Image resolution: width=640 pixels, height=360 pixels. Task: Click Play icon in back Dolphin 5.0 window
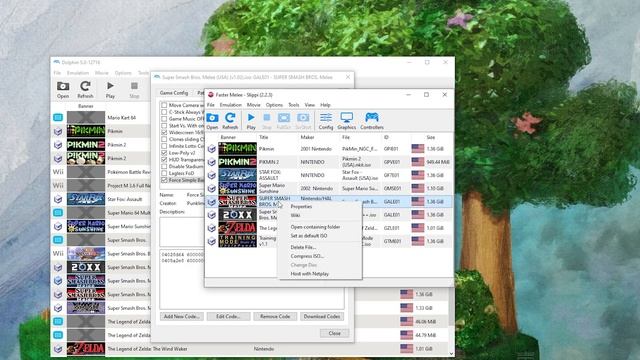[110, 89]
